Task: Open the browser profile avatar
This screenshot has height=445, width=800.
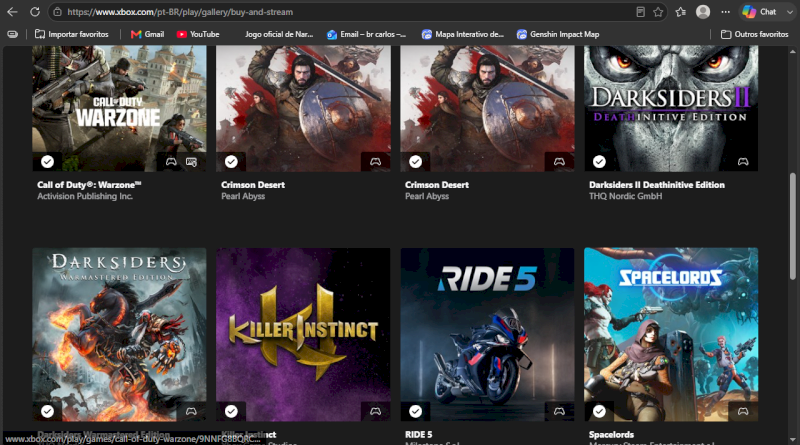Action: click(x=703, y=12)
